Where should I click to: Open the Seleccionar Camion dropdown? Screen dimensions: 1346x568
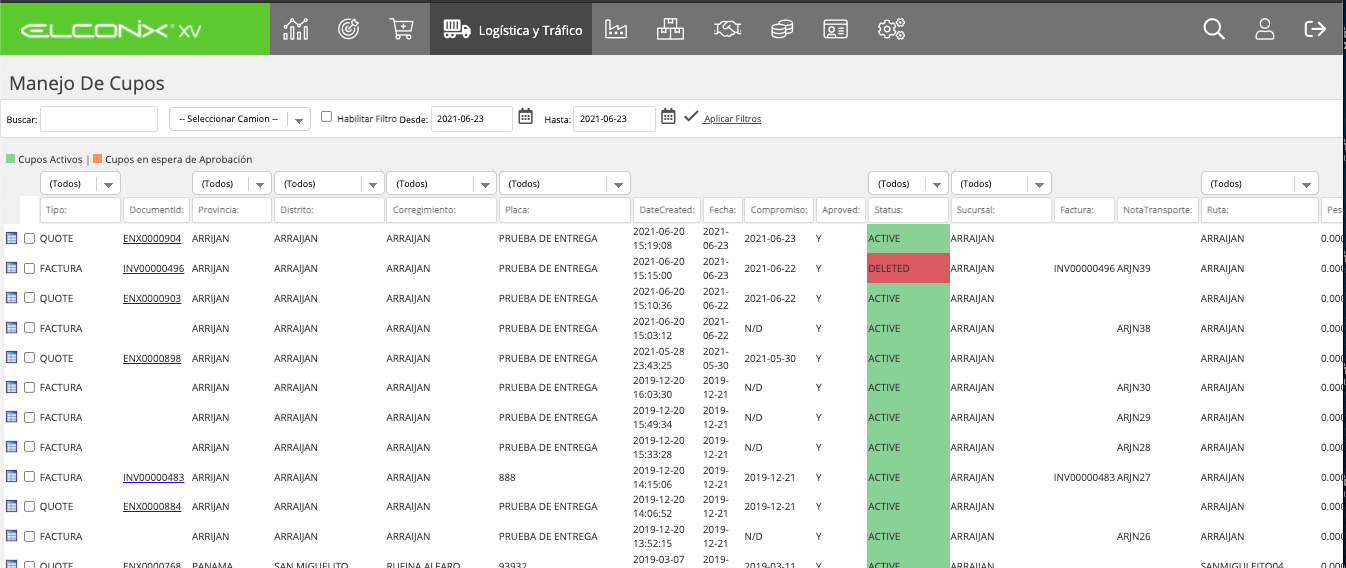point(240,119)
